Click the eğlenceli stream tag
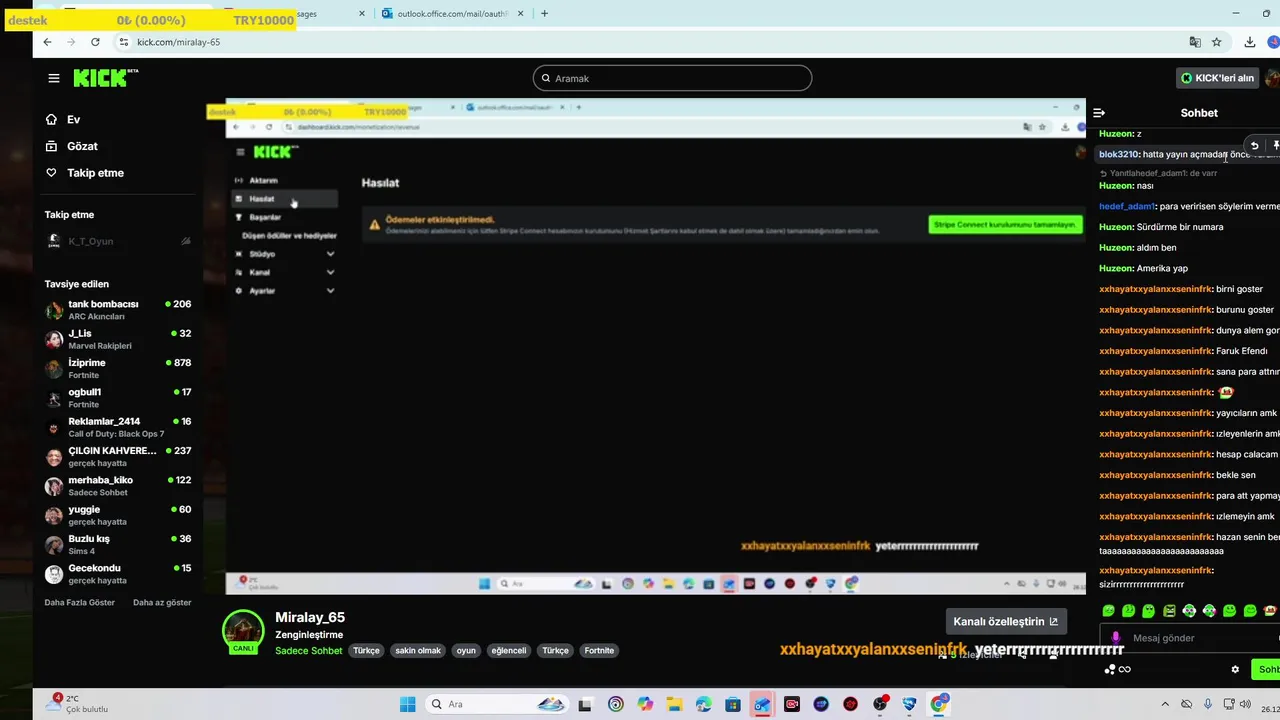The width and height of the screenshot is (1280, 720). pos(508,651)
